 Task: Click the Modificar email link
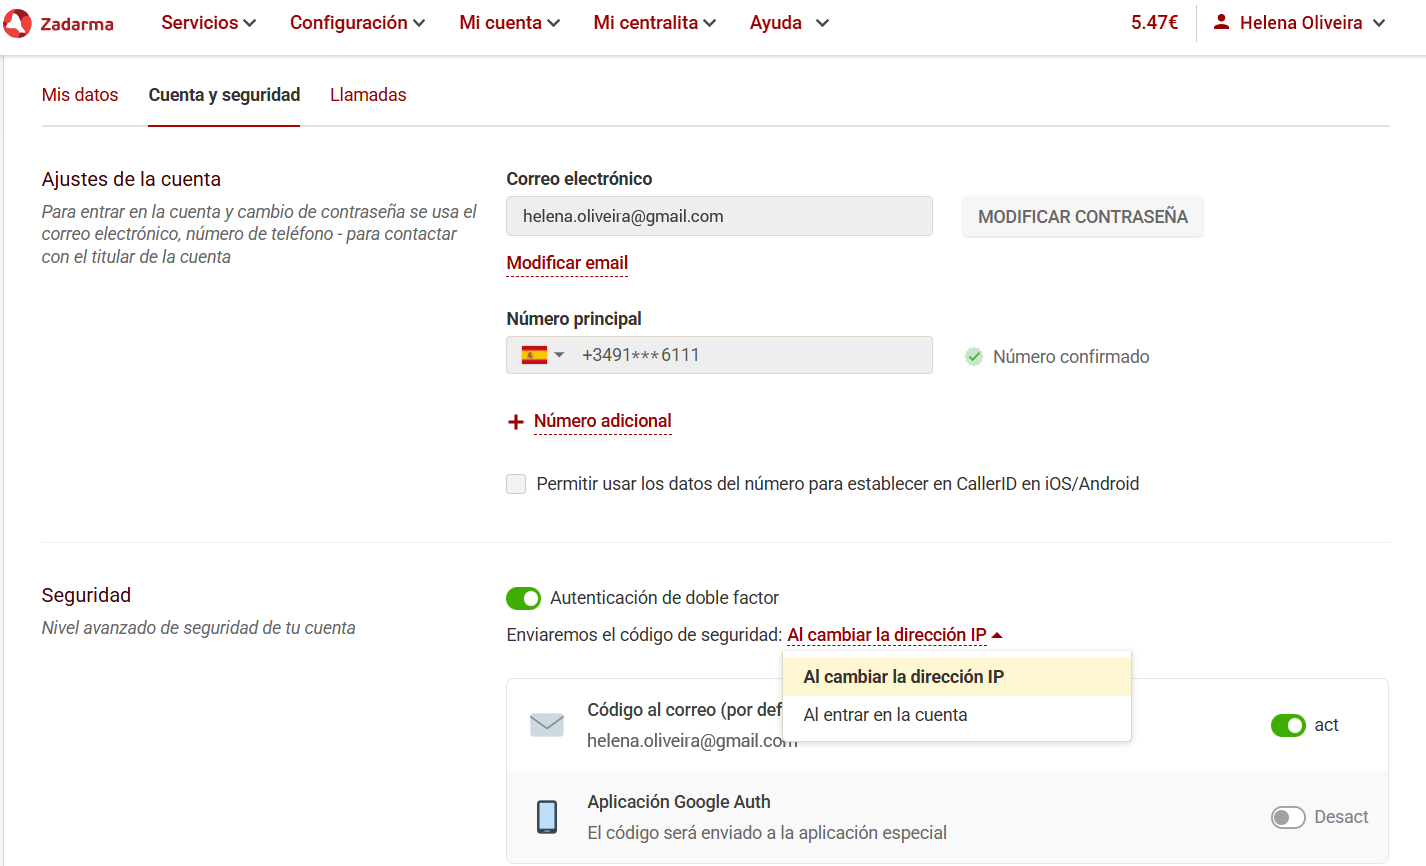click(567, 263)
